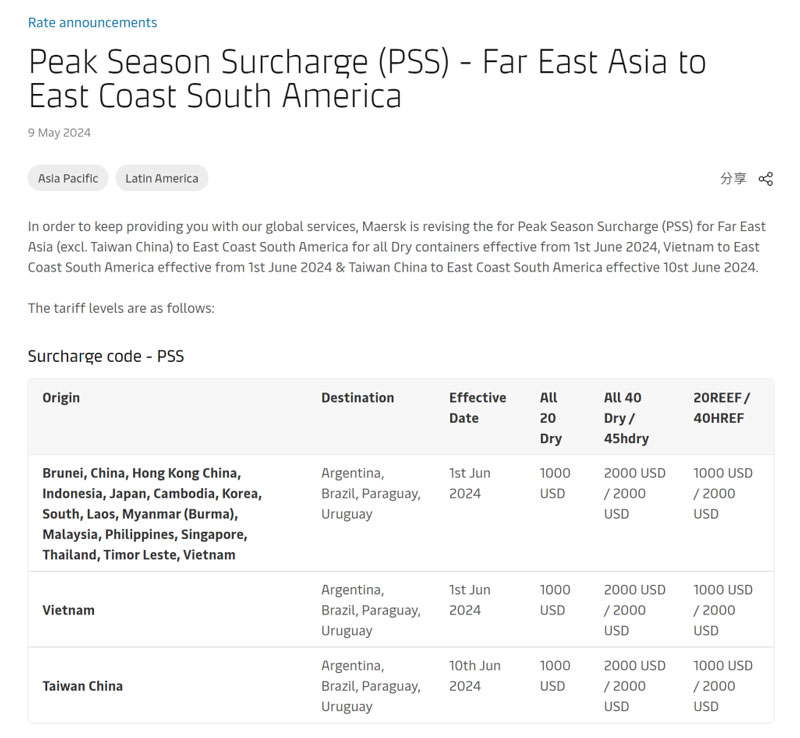Click the intro paragraph about Maersk revising PSS
The width and height of the screenshot is (800, 738).
[x=397, y=247]
